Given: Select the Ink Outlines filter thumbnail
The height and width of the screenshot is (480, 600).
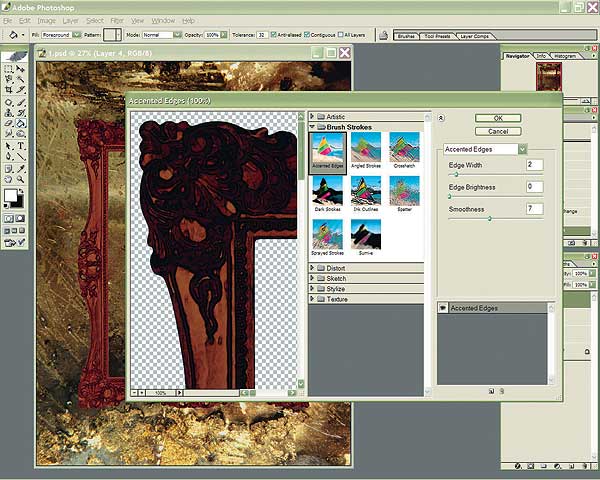Looking at the screenshot, I should tap(365, 192).
